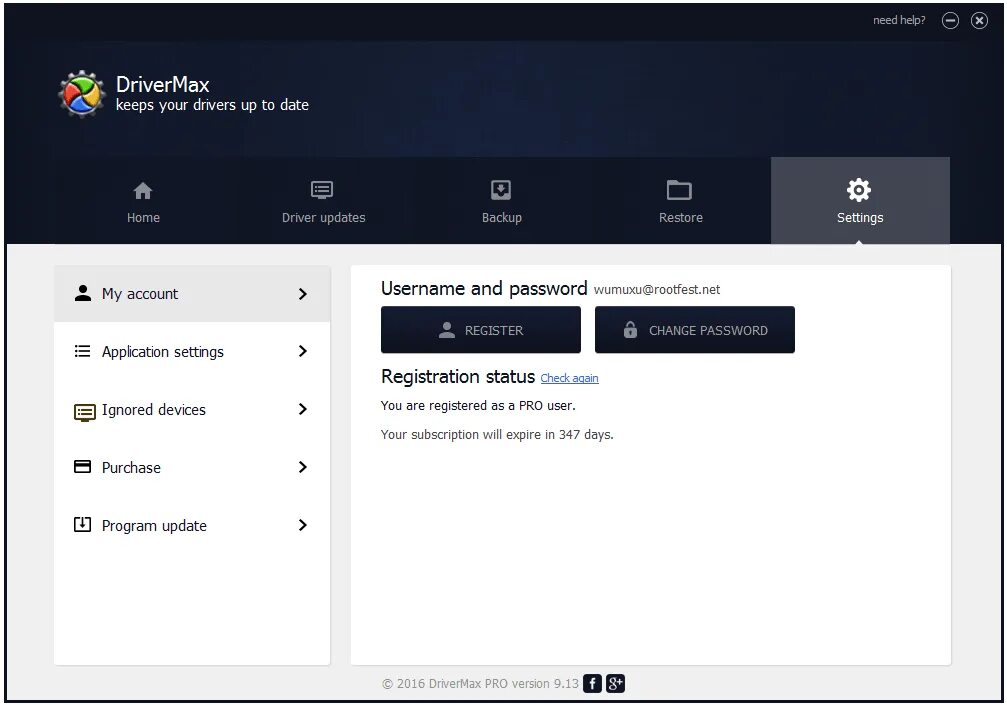Minimize the DriverMax window
This screenshot has height=705, width=1007.
click(950, 21)
